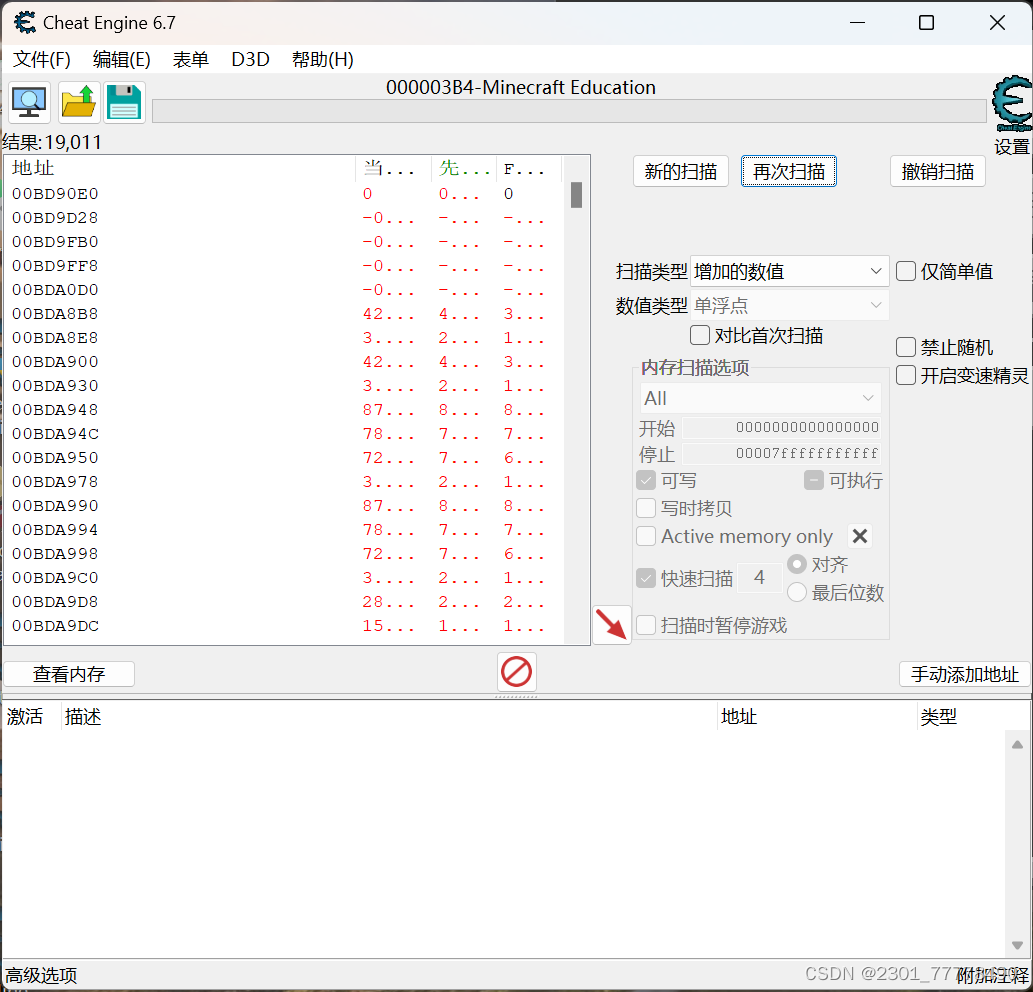Image resolution: width=1033 pixels, height=992 pixels.
Task: Click the X next to Active memory only
Action: (x=860, y=536)
